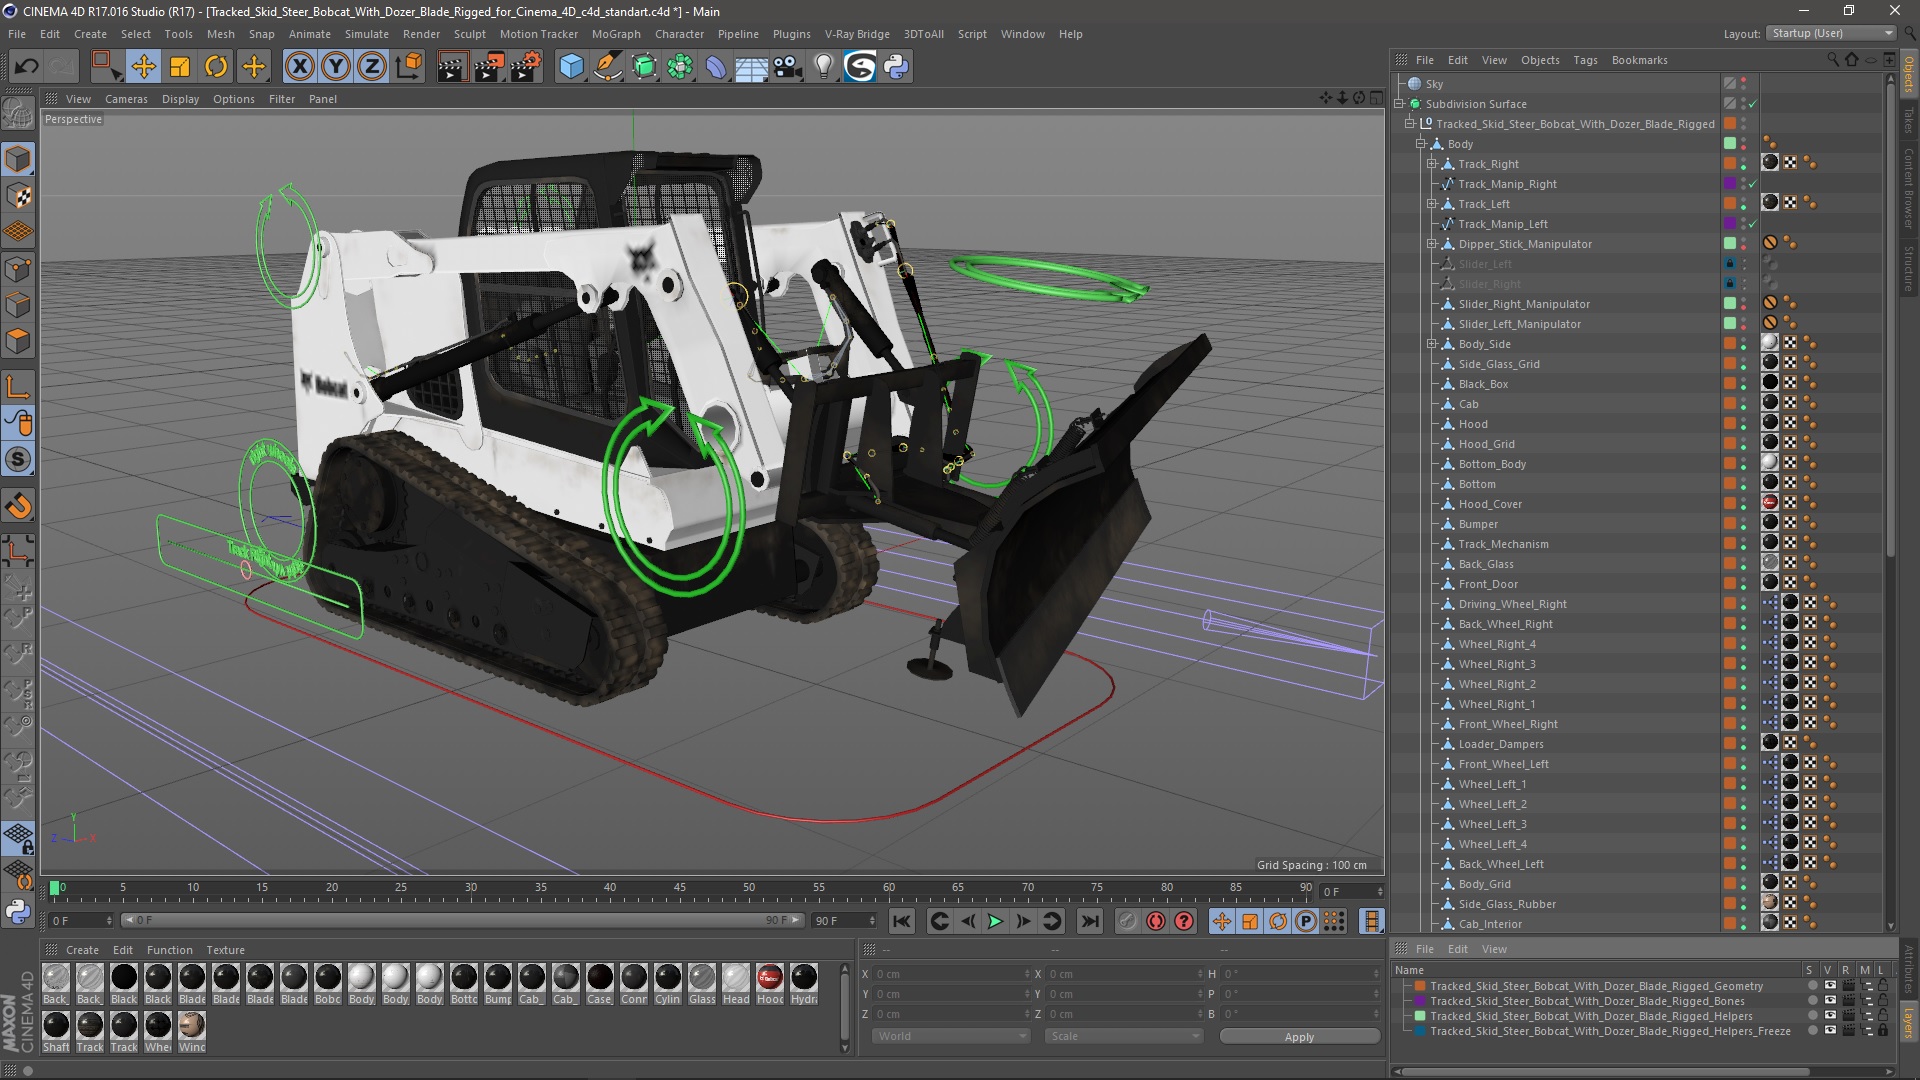Collapse the Body hierarchy node
1920x1080 pixels.
(1420, 144)
